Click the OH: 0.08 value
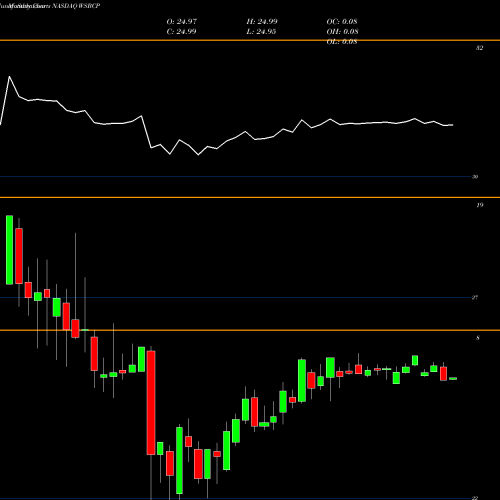The width and height of the screenshot is (500, 500). [343, 32]
